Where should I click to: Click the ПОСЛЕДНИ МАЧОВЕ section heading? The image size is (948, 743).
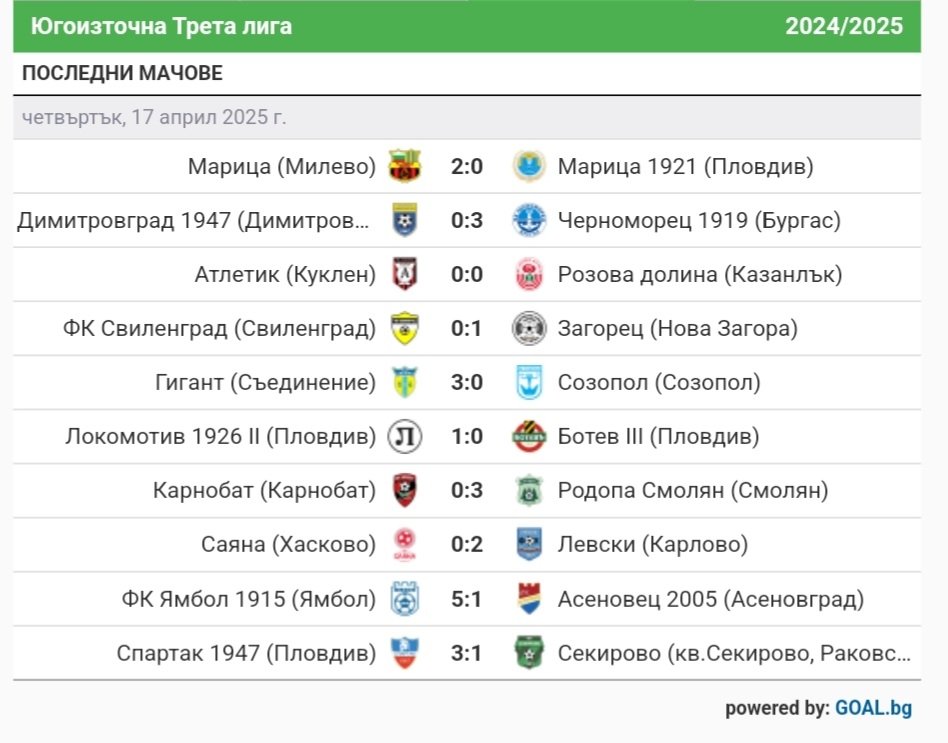pos(122,73)
